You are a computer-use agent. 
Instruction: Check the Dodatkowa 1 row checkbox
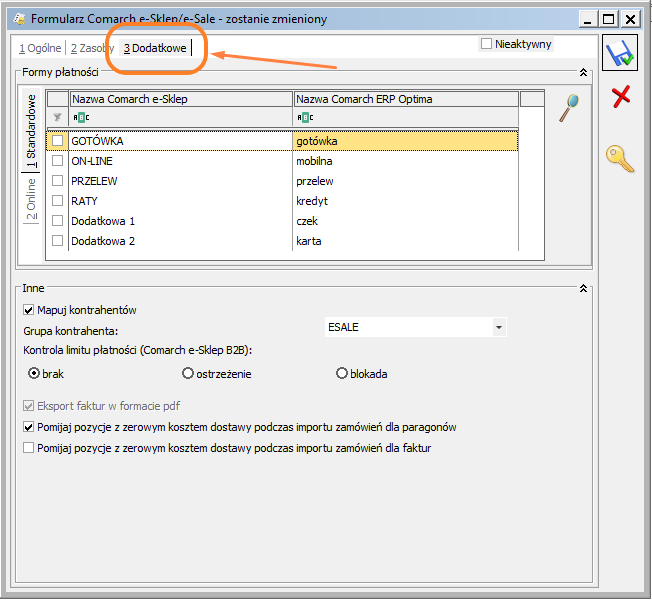pyautogui.click(x=57, y=220)
